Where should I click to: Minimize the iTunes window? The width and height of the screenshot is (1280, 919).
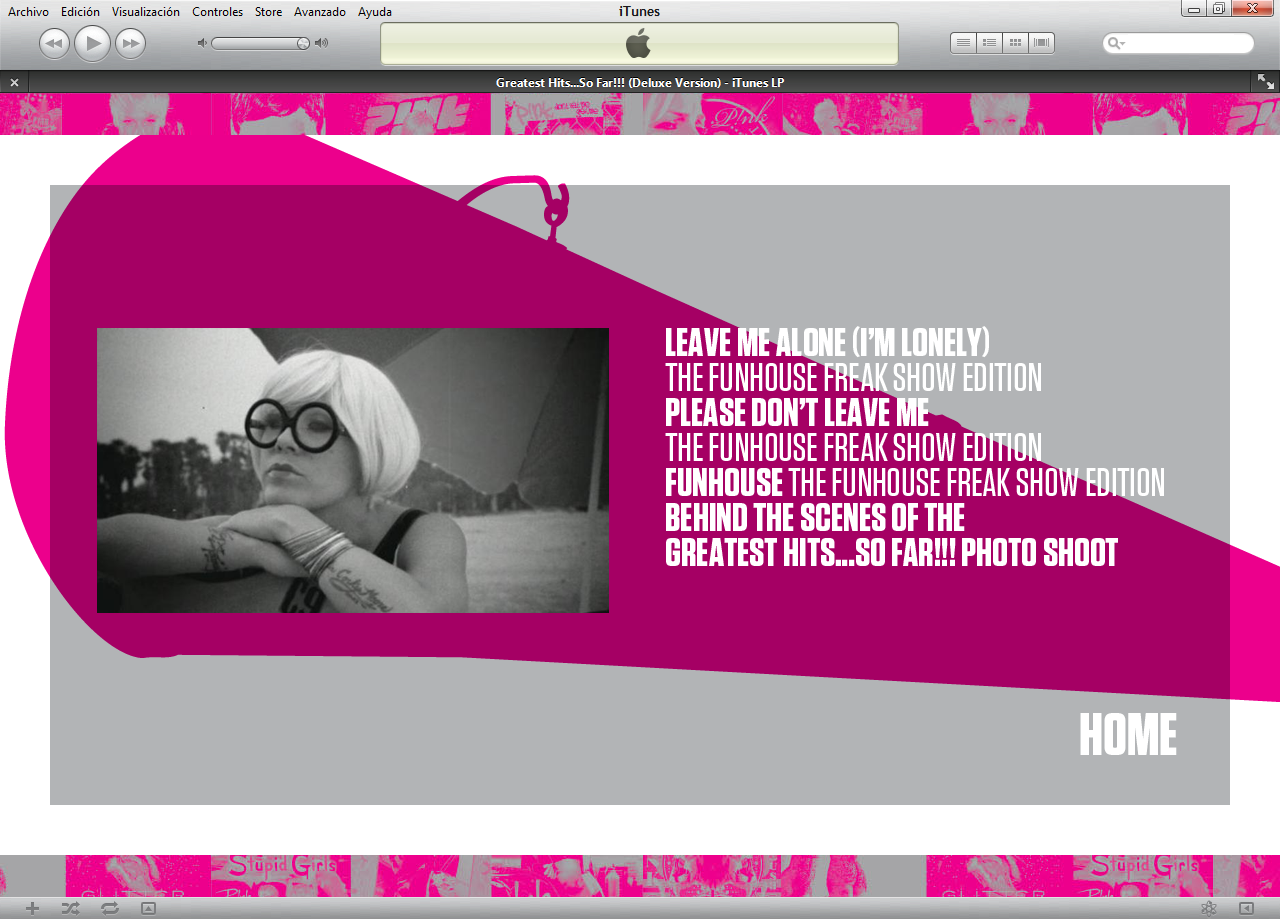[1193, 8]
